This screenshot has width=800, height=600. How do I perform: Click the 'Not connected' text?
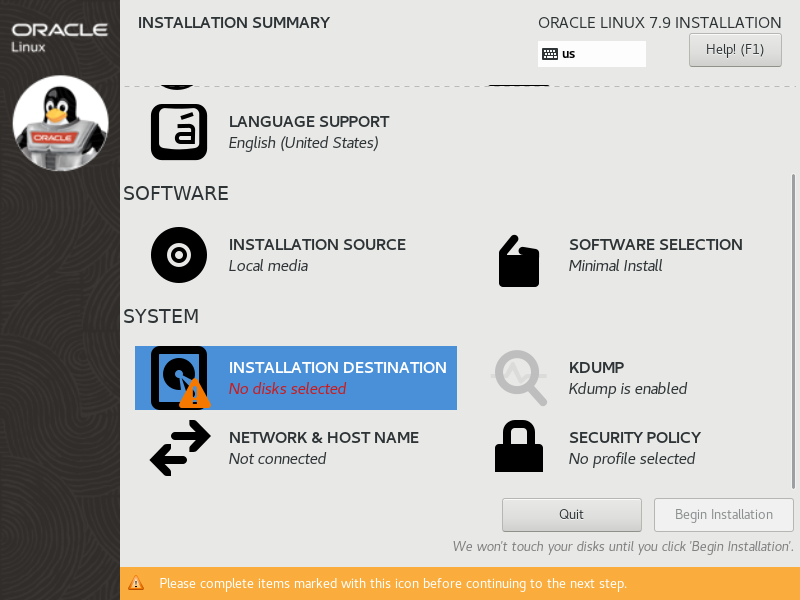(277, 459)
